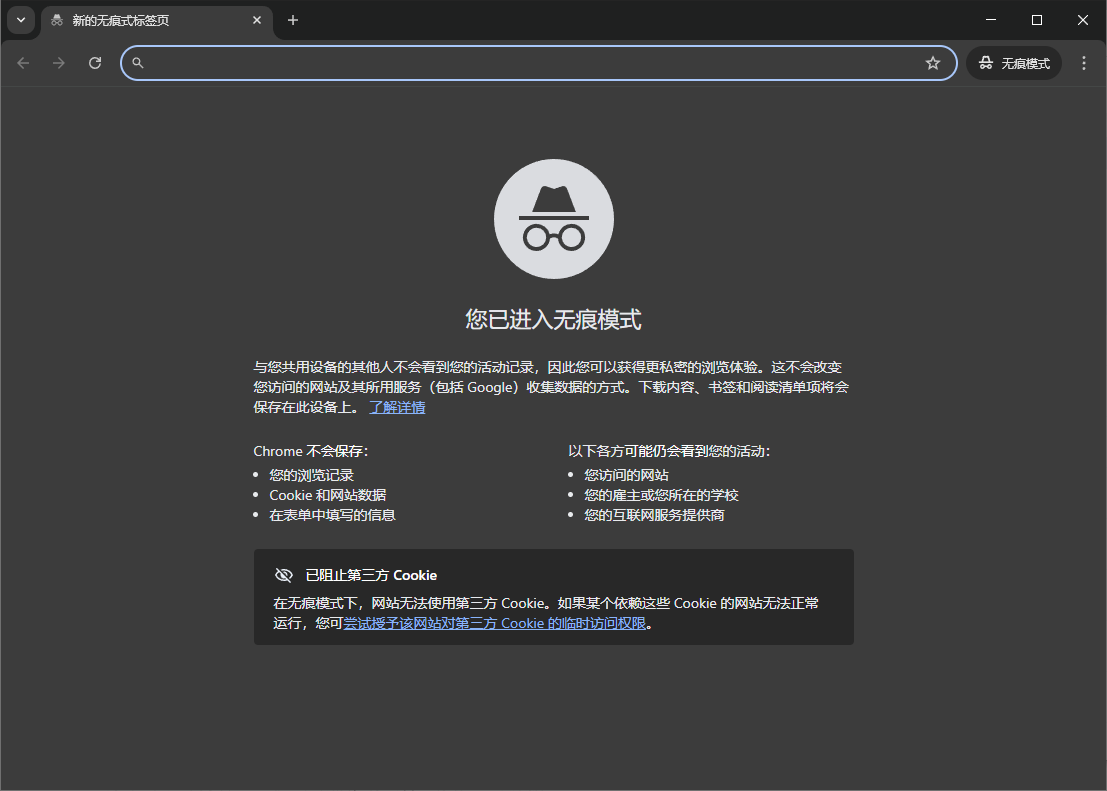Image resolution: width=1107 pixels, height=791 pixels.
Task: Click the incognito spy icon above the heading
Action: 553,218
